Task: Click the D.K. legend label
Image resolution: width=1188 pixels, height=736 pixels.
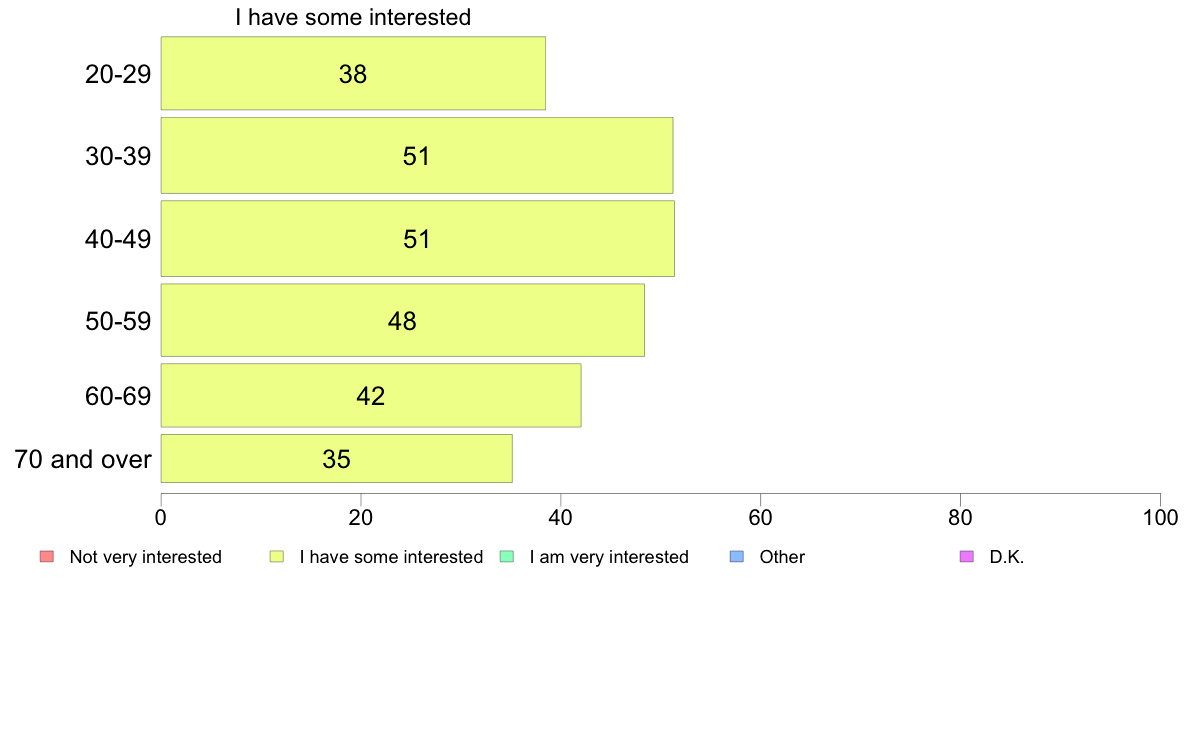Action: [1007, 557]
